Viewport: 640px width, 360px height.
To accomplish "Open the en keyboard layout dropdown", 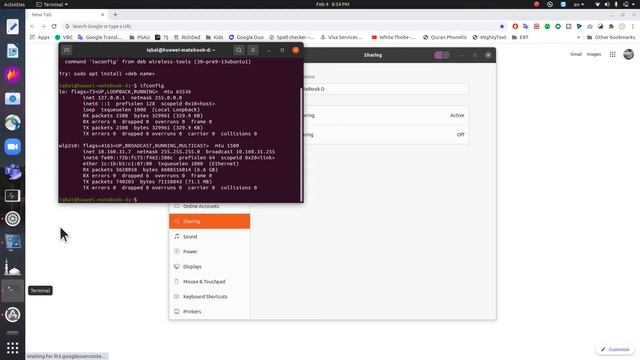I will (x=579, y=4).
